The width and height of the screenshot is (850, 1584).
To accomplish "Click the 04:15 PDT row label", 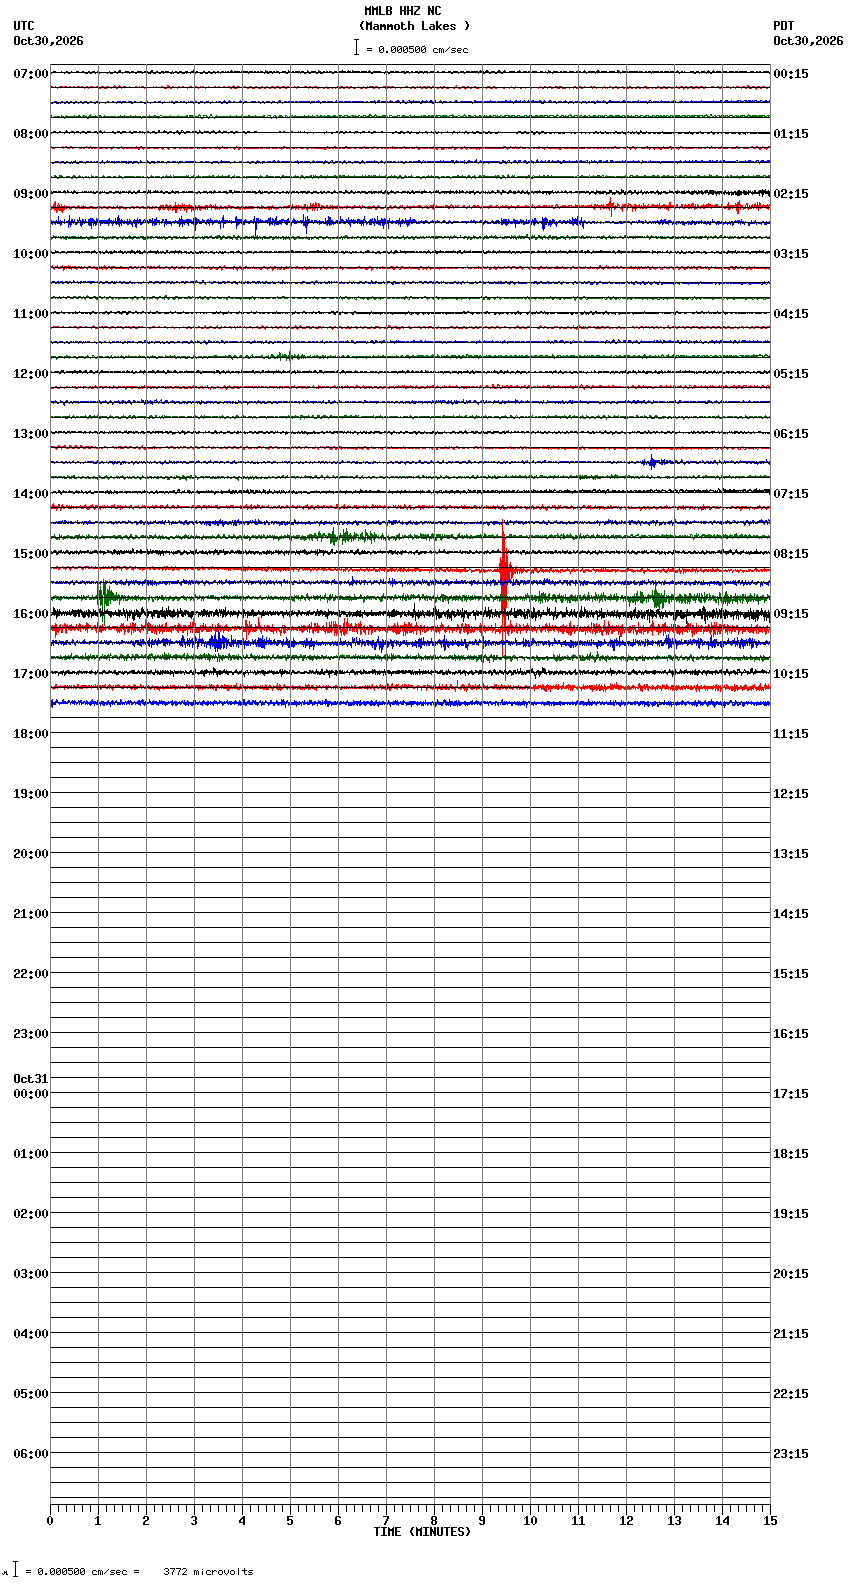I will coord(791,314).
